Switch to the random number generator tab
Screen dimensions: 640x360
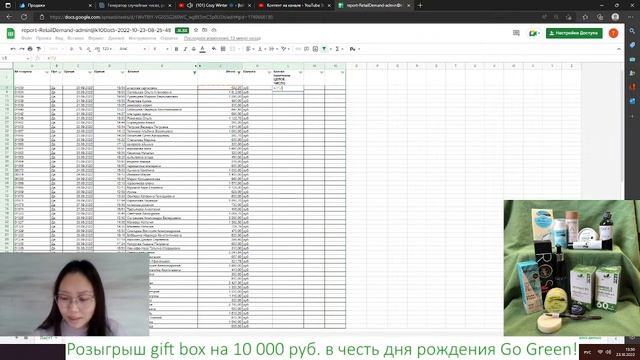click(x=135, y=5)
